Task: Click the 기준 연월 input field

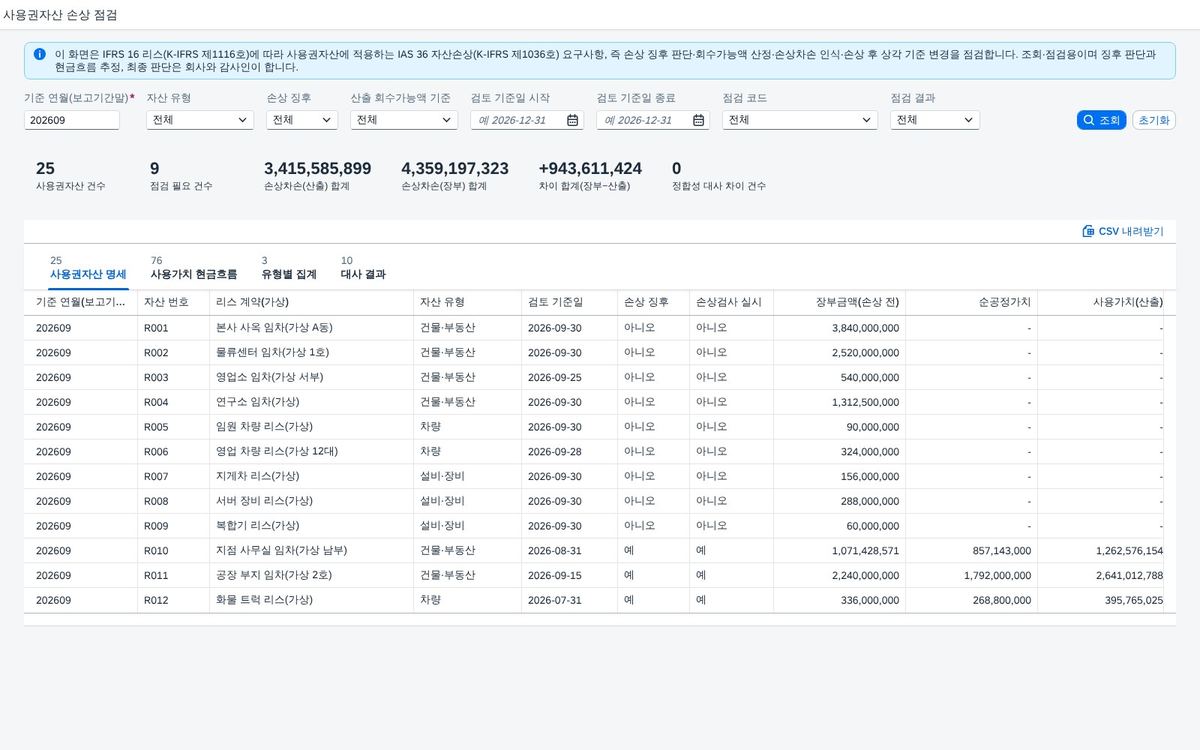Action: pyautogui.click(x=72, y=120)
